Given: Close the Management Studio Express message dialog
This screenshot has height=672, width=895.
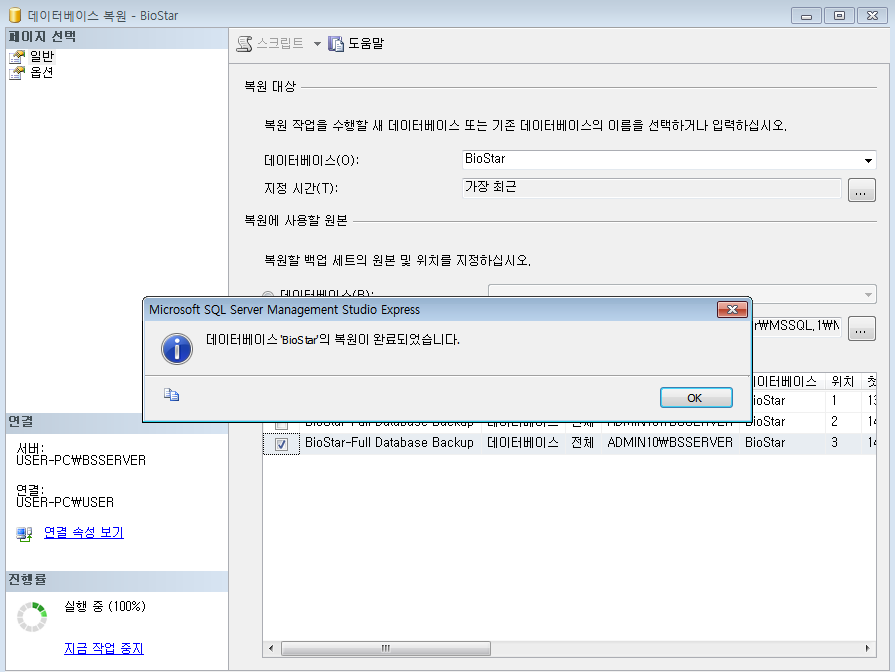Looking at the screenshot, I should 732,309.
